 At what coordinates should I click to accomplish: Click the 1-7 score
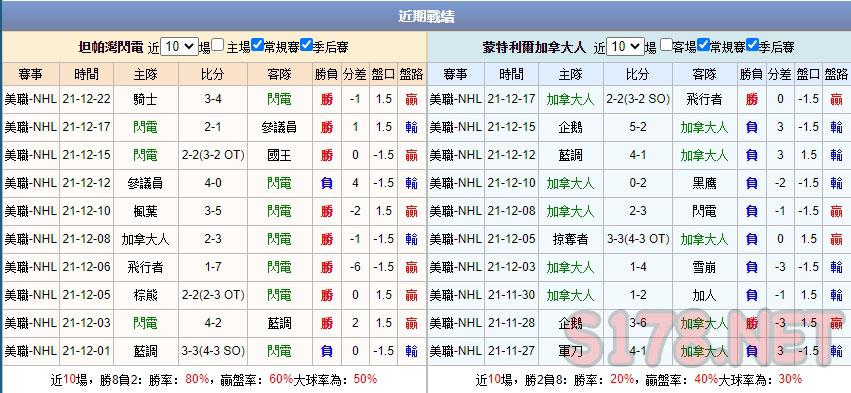(x=213, y=268)
